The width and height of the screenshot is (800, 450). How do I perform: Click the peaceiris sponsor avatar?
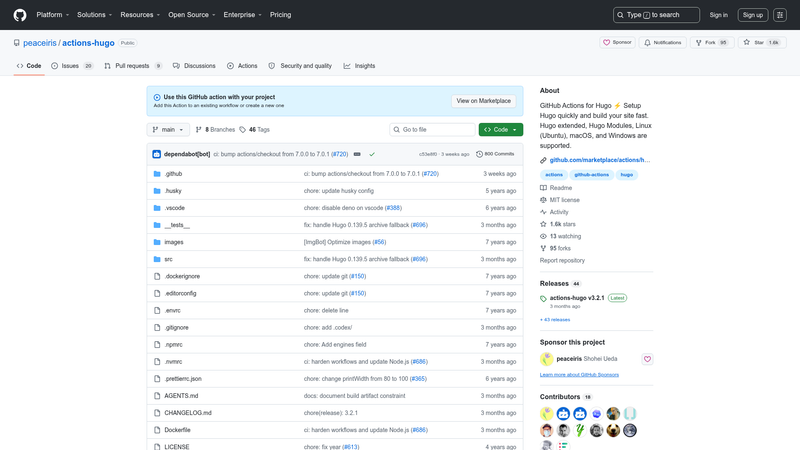(x=546, y=359)
